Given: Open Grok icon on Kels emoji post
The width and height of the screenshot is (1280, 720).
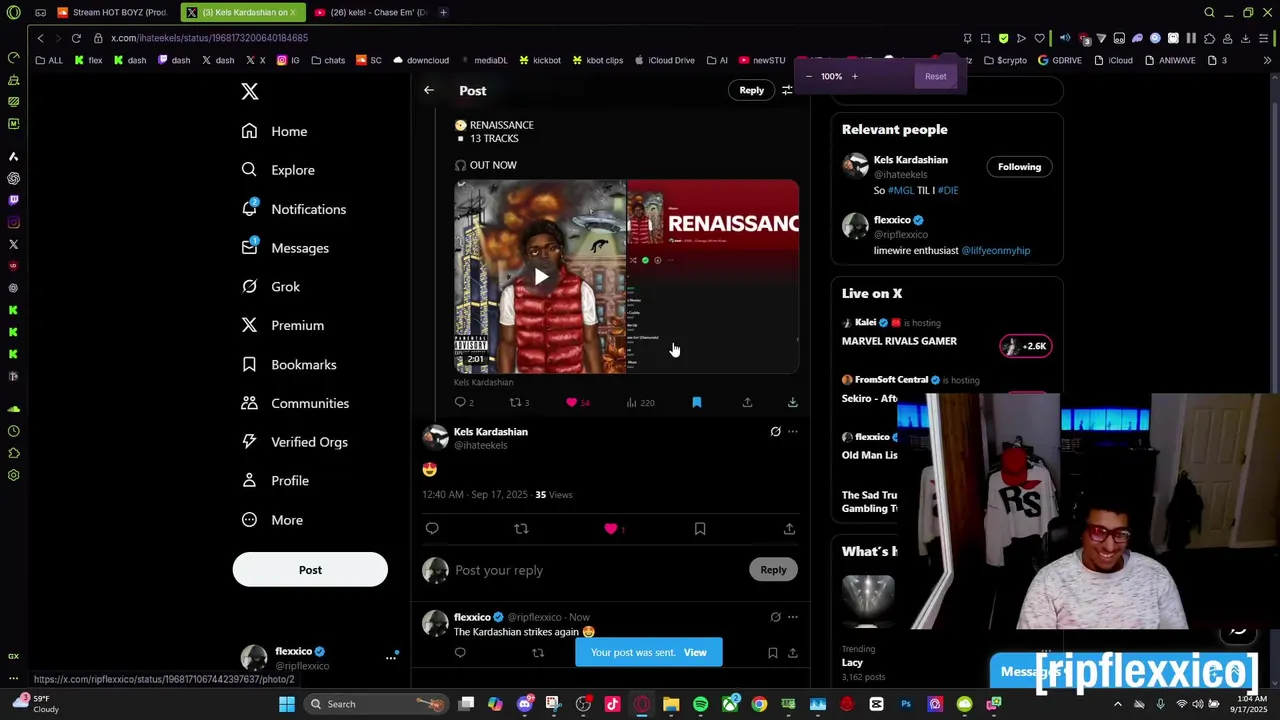Looking at the screenshot, I should pos(775,432).
